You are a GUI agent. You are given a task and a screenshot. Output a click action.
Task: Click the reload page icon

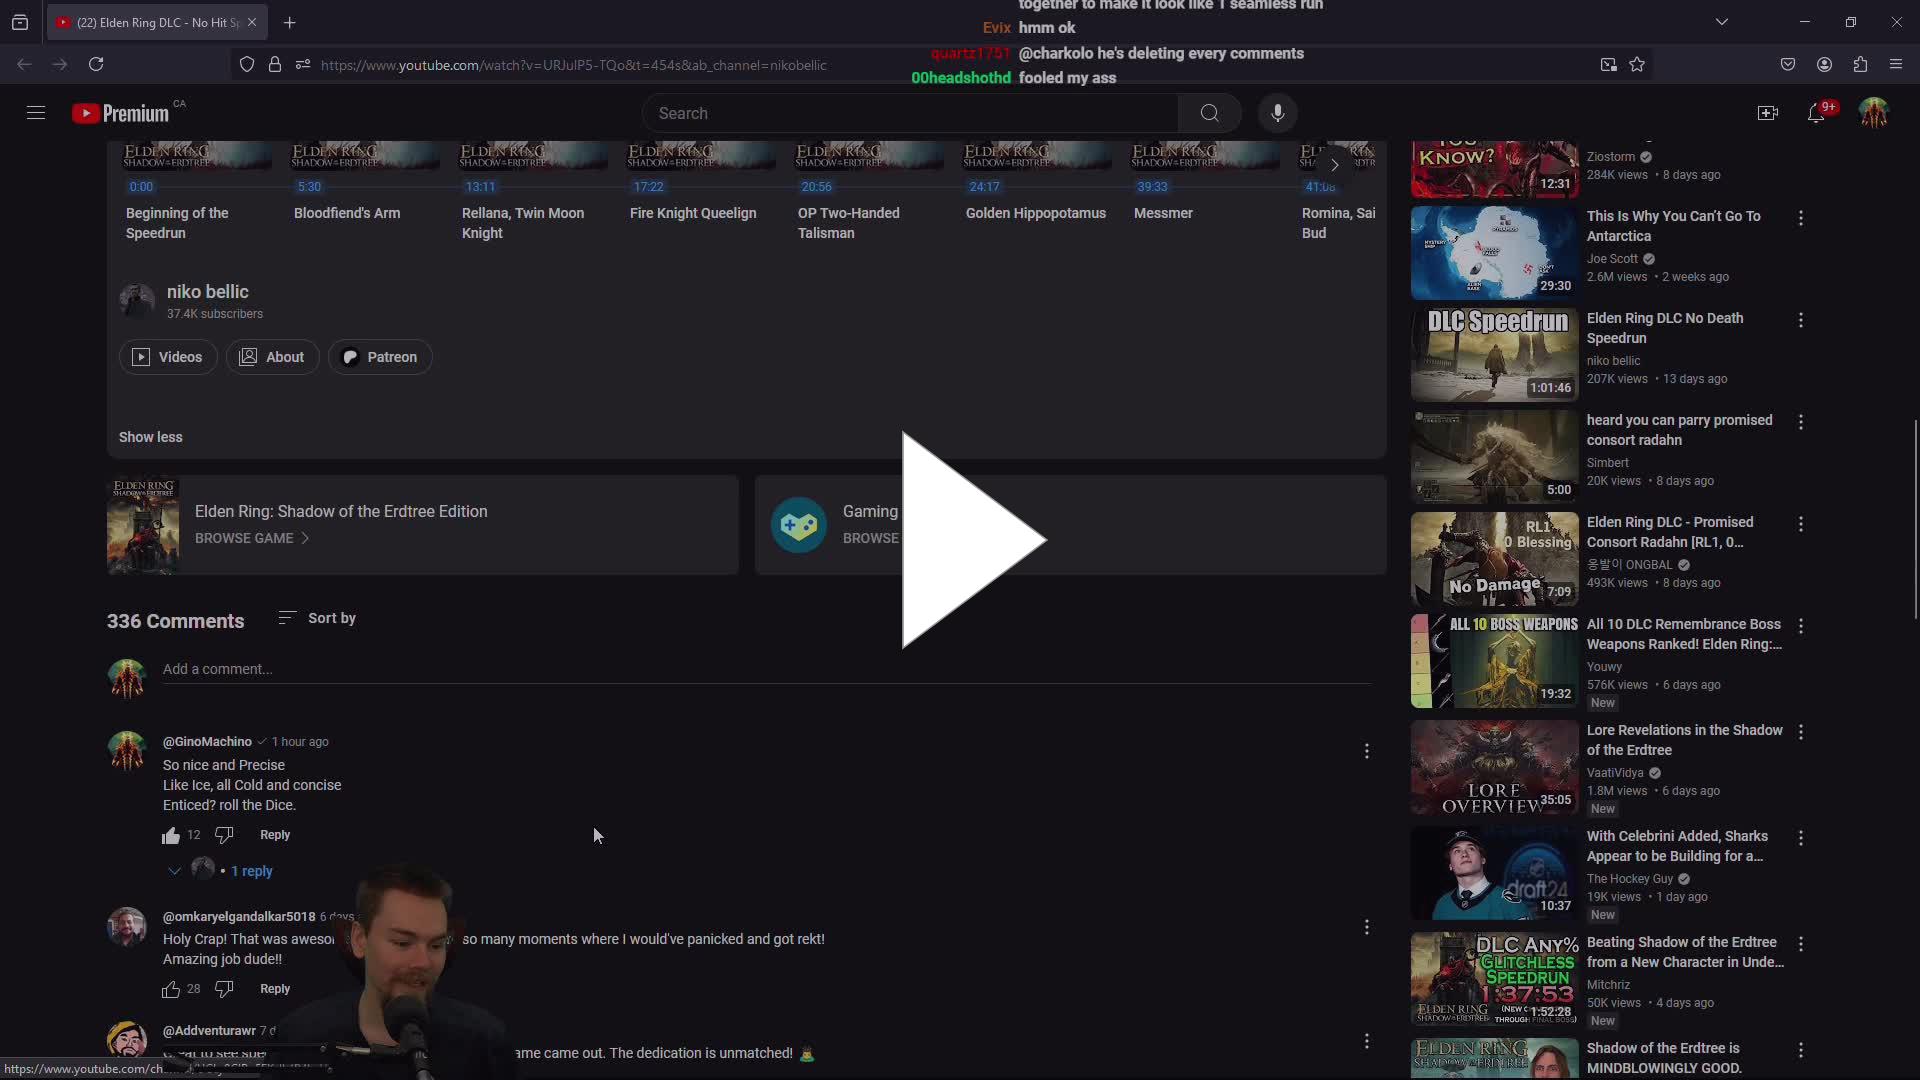pyautogui.click(x=96, y=64)
